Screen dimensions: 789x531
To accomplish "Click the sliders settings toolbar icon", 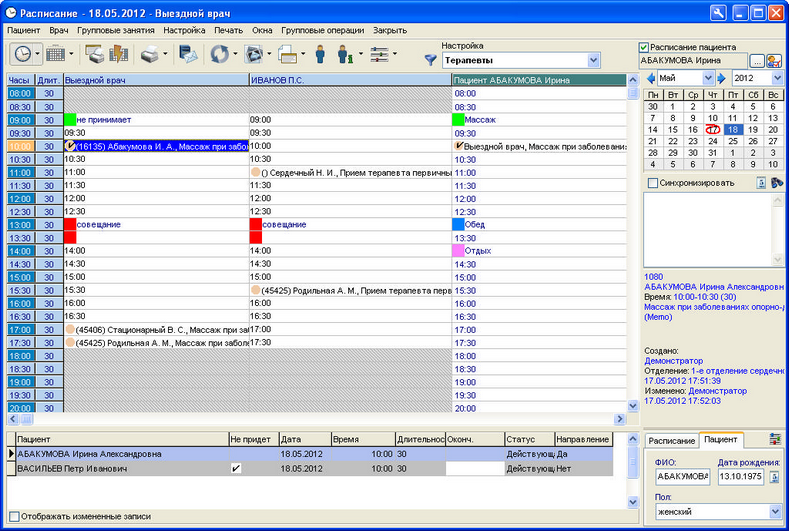I will click(379, 54).
